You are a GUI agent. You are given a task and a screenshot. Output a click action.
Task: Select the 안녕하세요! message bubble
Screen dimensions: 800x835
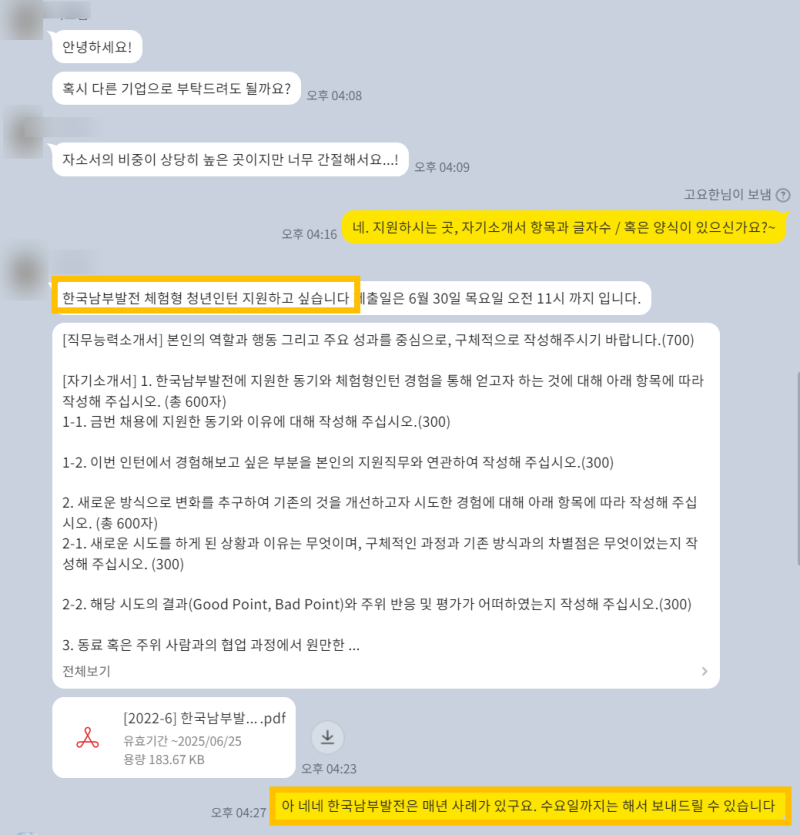tap(97, 47)
